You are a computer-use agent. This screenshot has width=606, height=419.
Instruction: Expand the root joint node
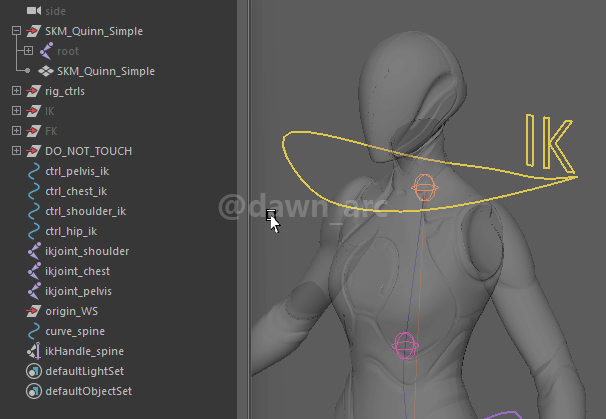tap(28, 51)
